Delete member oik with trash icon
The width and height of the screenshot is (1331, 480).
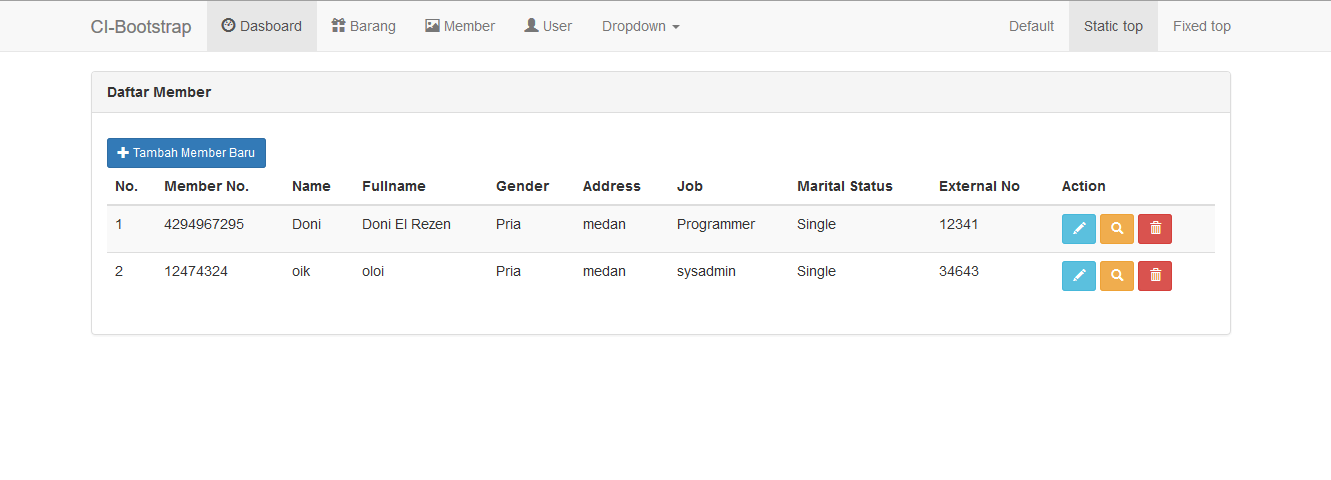pos(1154,276)
